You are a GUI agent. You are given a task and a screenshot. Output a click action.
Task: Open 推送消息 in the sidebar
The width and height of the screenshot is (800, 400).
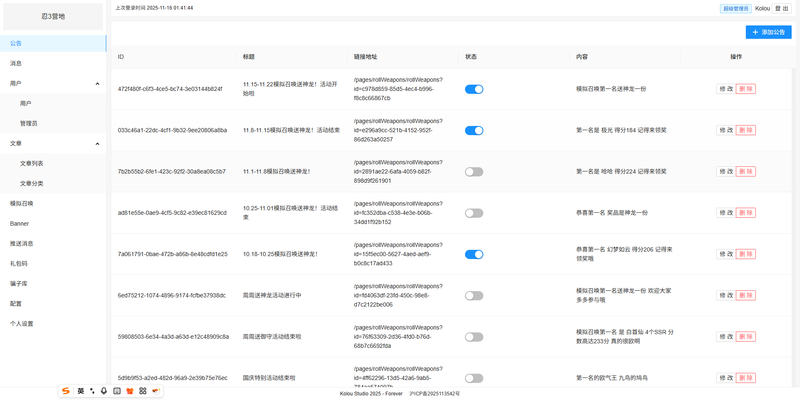(x=53, y=244)
